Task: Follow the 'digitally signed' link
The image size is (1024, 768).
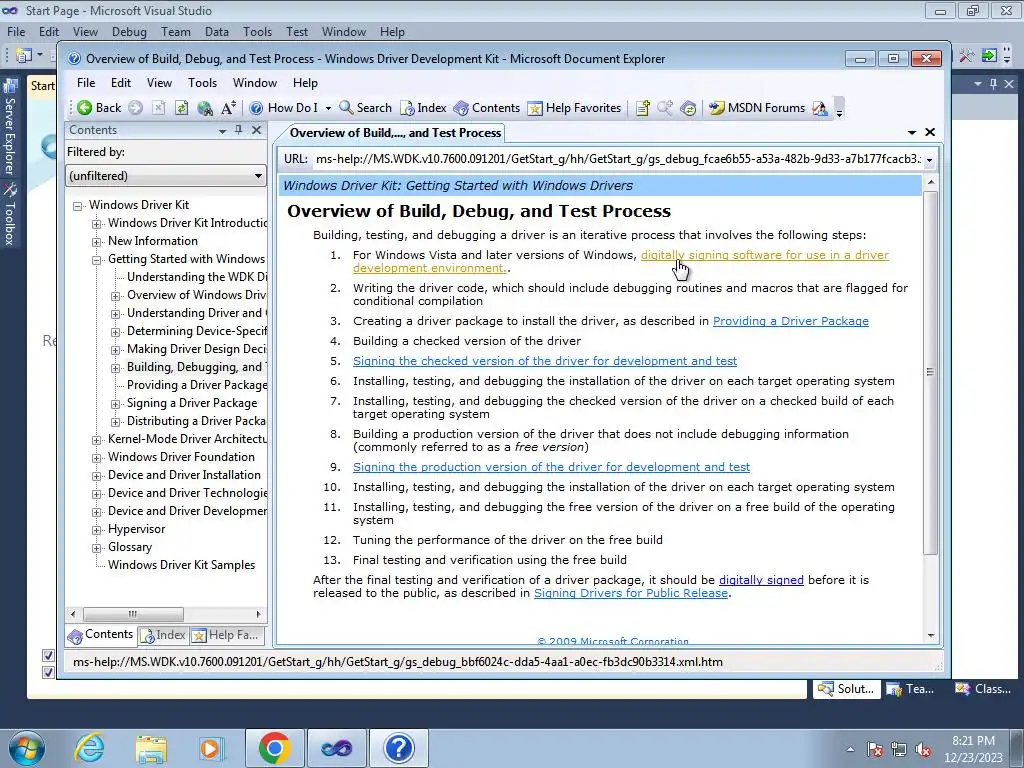Action: [x=761, y=580]
